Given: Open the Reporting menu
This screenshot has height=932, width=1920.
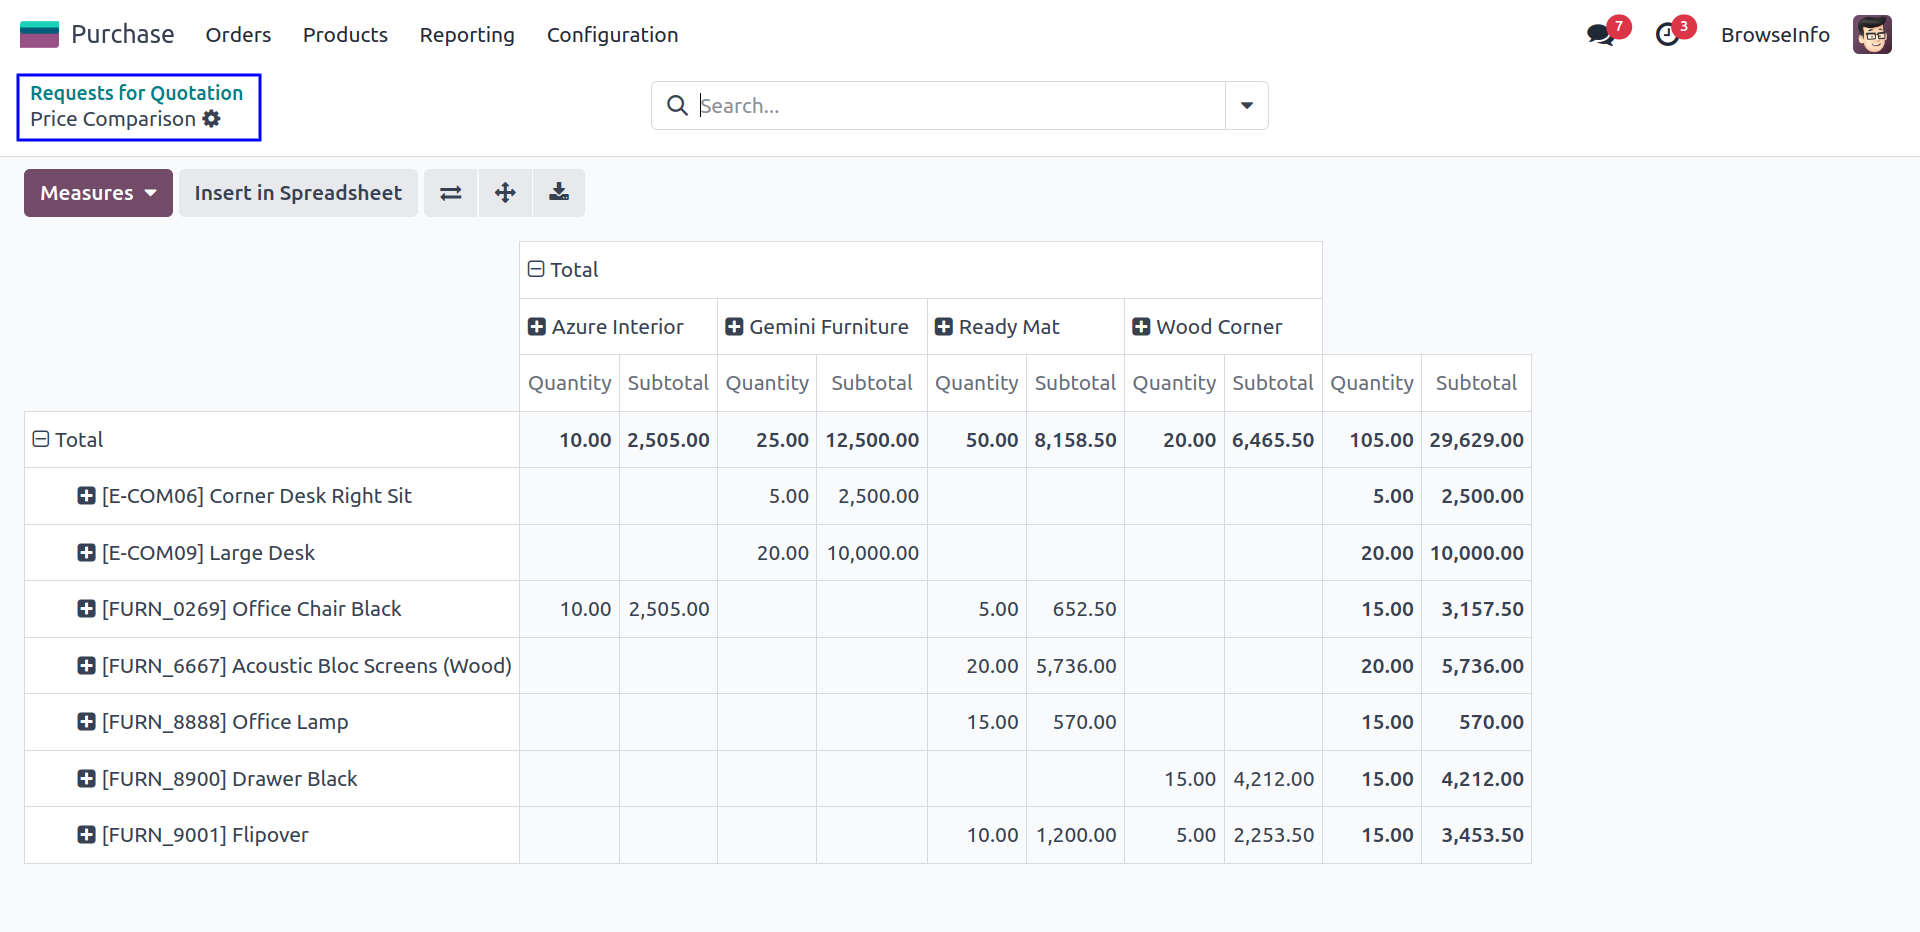Looking at the screenshot, I should (x=467, y=35).
